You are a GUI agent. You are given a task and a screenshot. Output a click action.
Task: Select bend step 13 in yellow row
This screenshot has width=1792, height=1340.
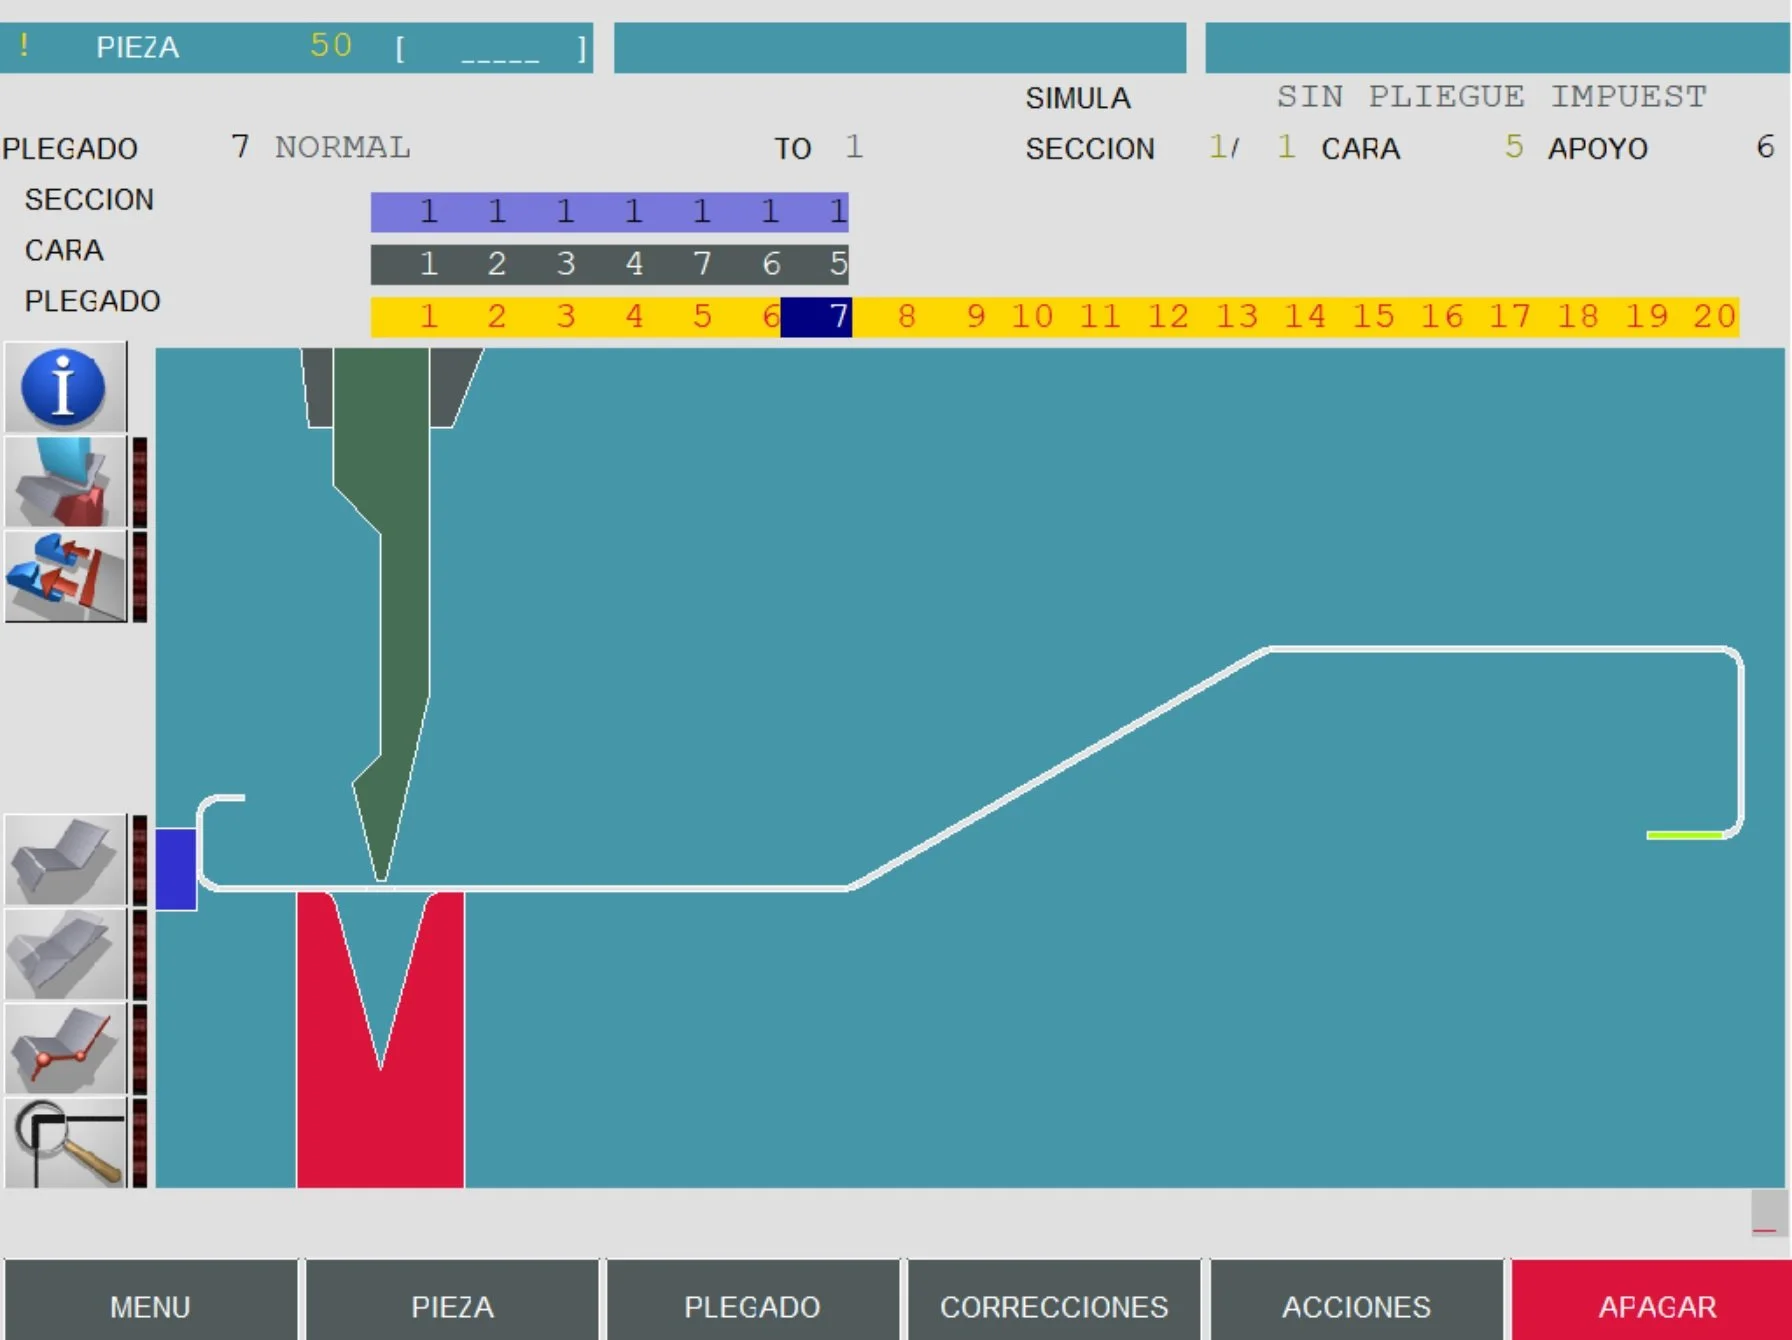[1236, 317]
